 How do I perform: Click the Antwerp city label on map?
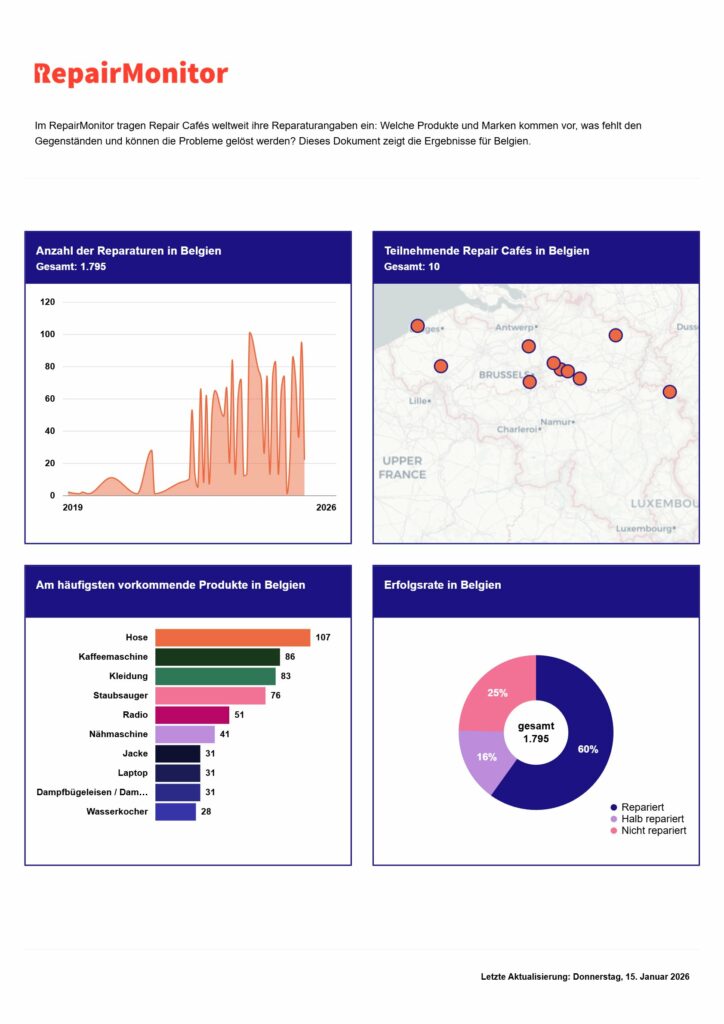pyautogui.click(x=516, y=327)
